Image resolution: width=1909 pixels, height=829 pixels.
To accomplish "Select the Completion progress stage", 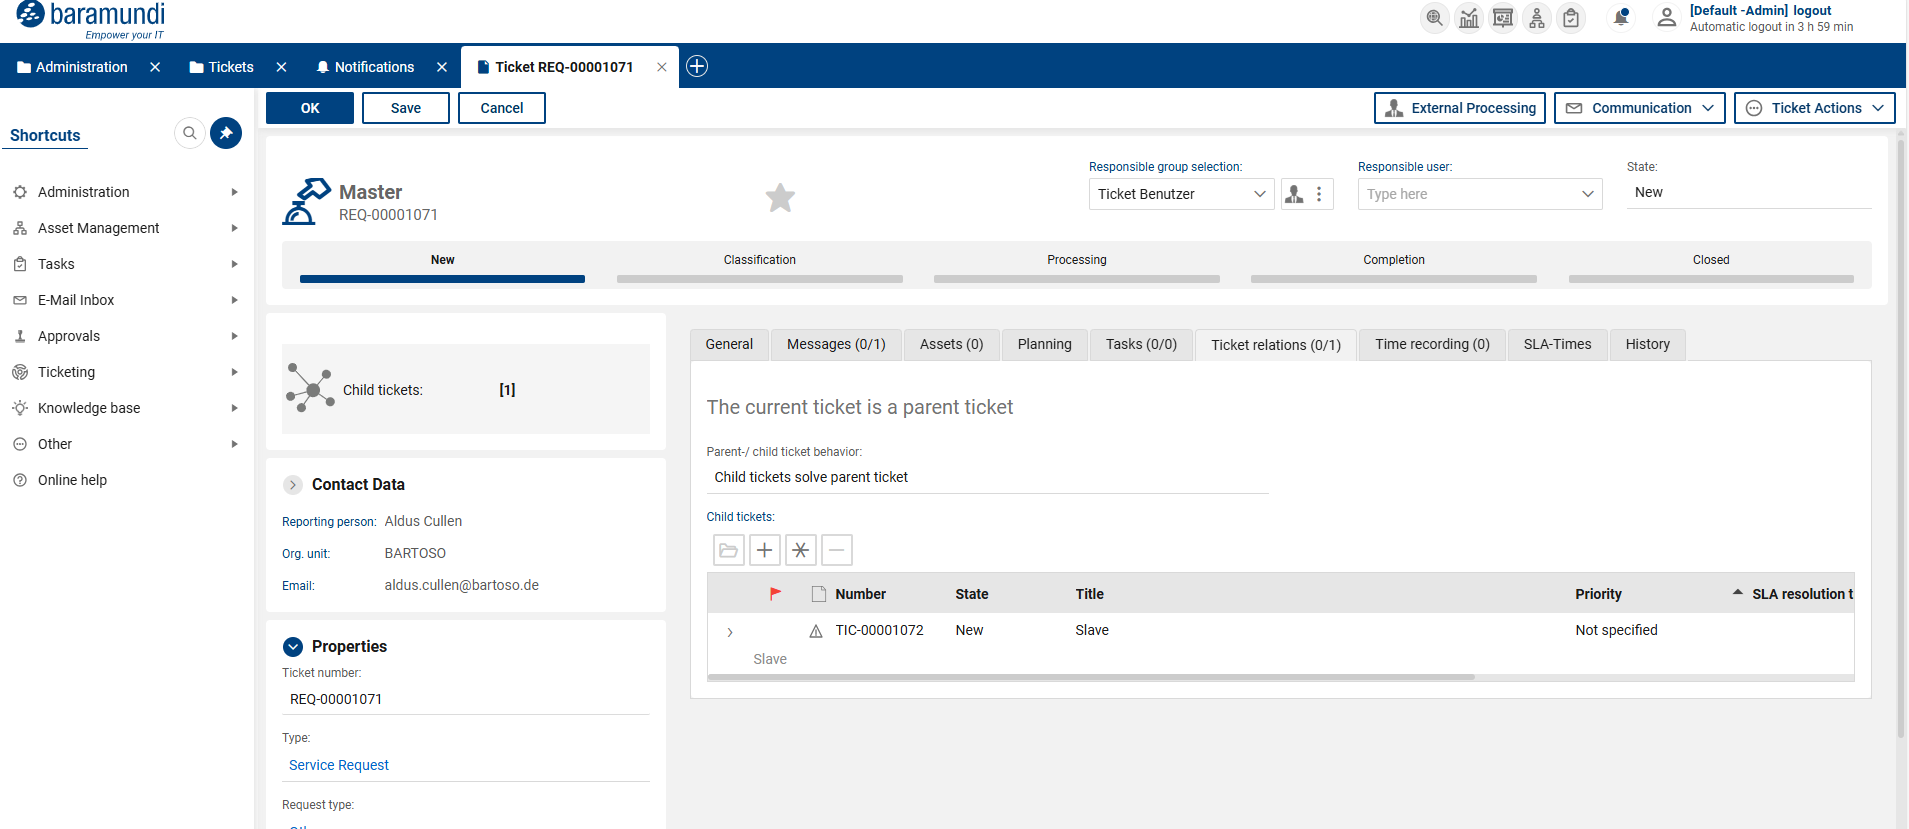I will pyautogui.click(x=1394, y=267).
